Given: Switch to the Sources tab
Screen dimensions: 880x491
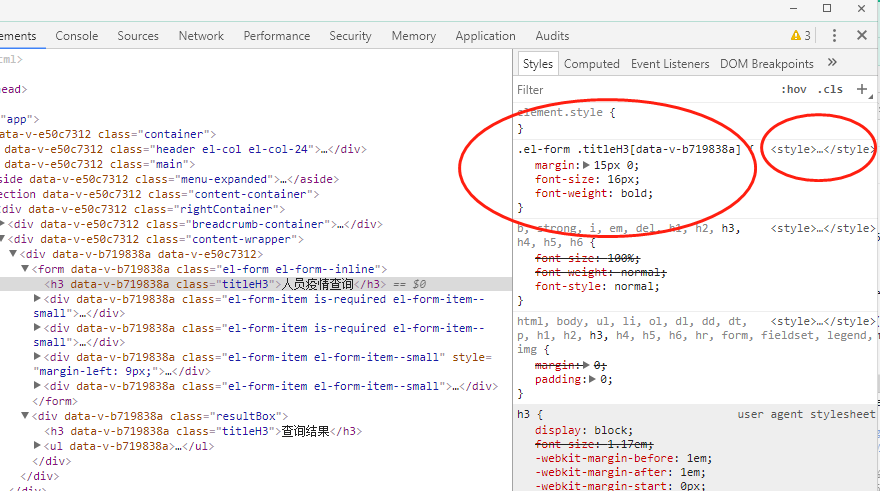Looking at the screenshot, I should (x=138, y=36).
